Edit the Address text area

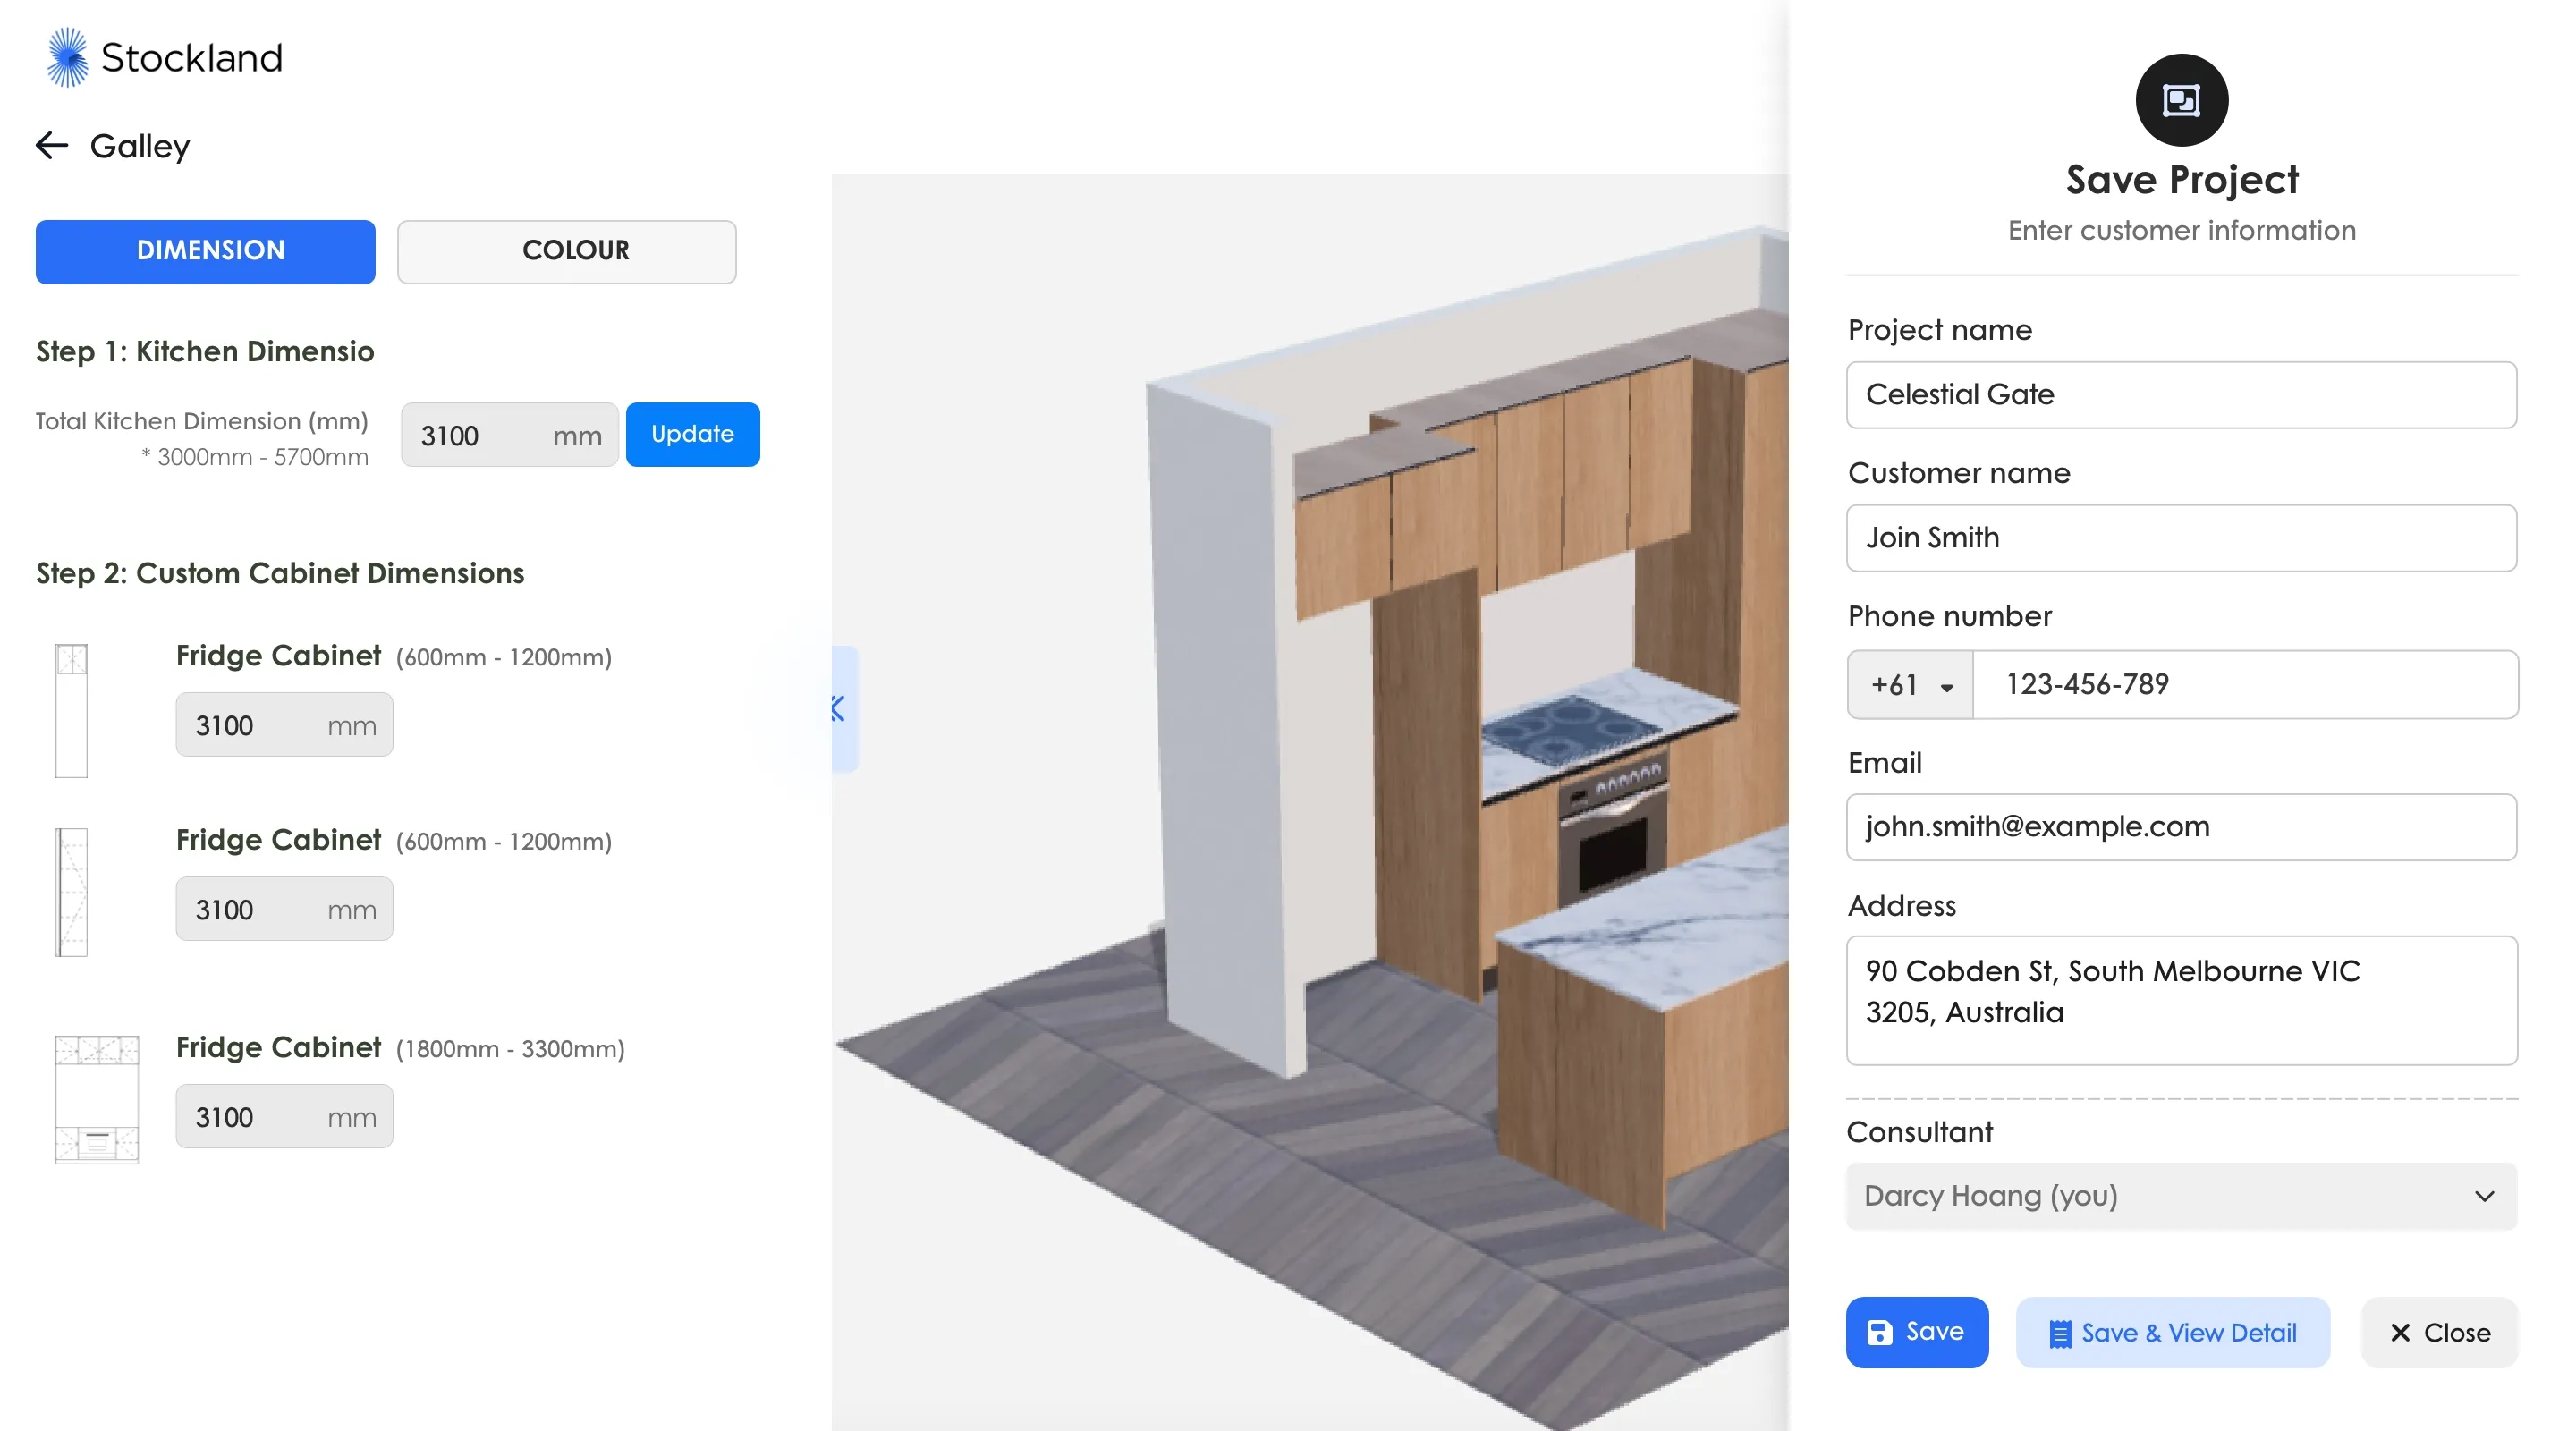(x=2181, y=1000)
